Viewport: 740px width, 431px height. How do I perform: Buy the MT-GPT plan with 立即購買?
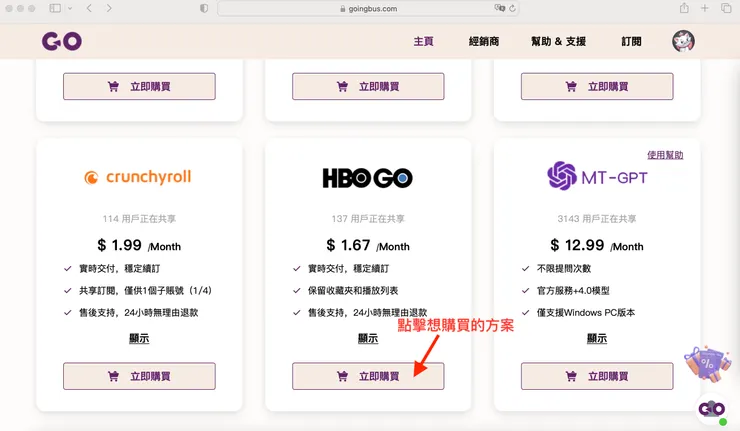click(x=597, y=376)
